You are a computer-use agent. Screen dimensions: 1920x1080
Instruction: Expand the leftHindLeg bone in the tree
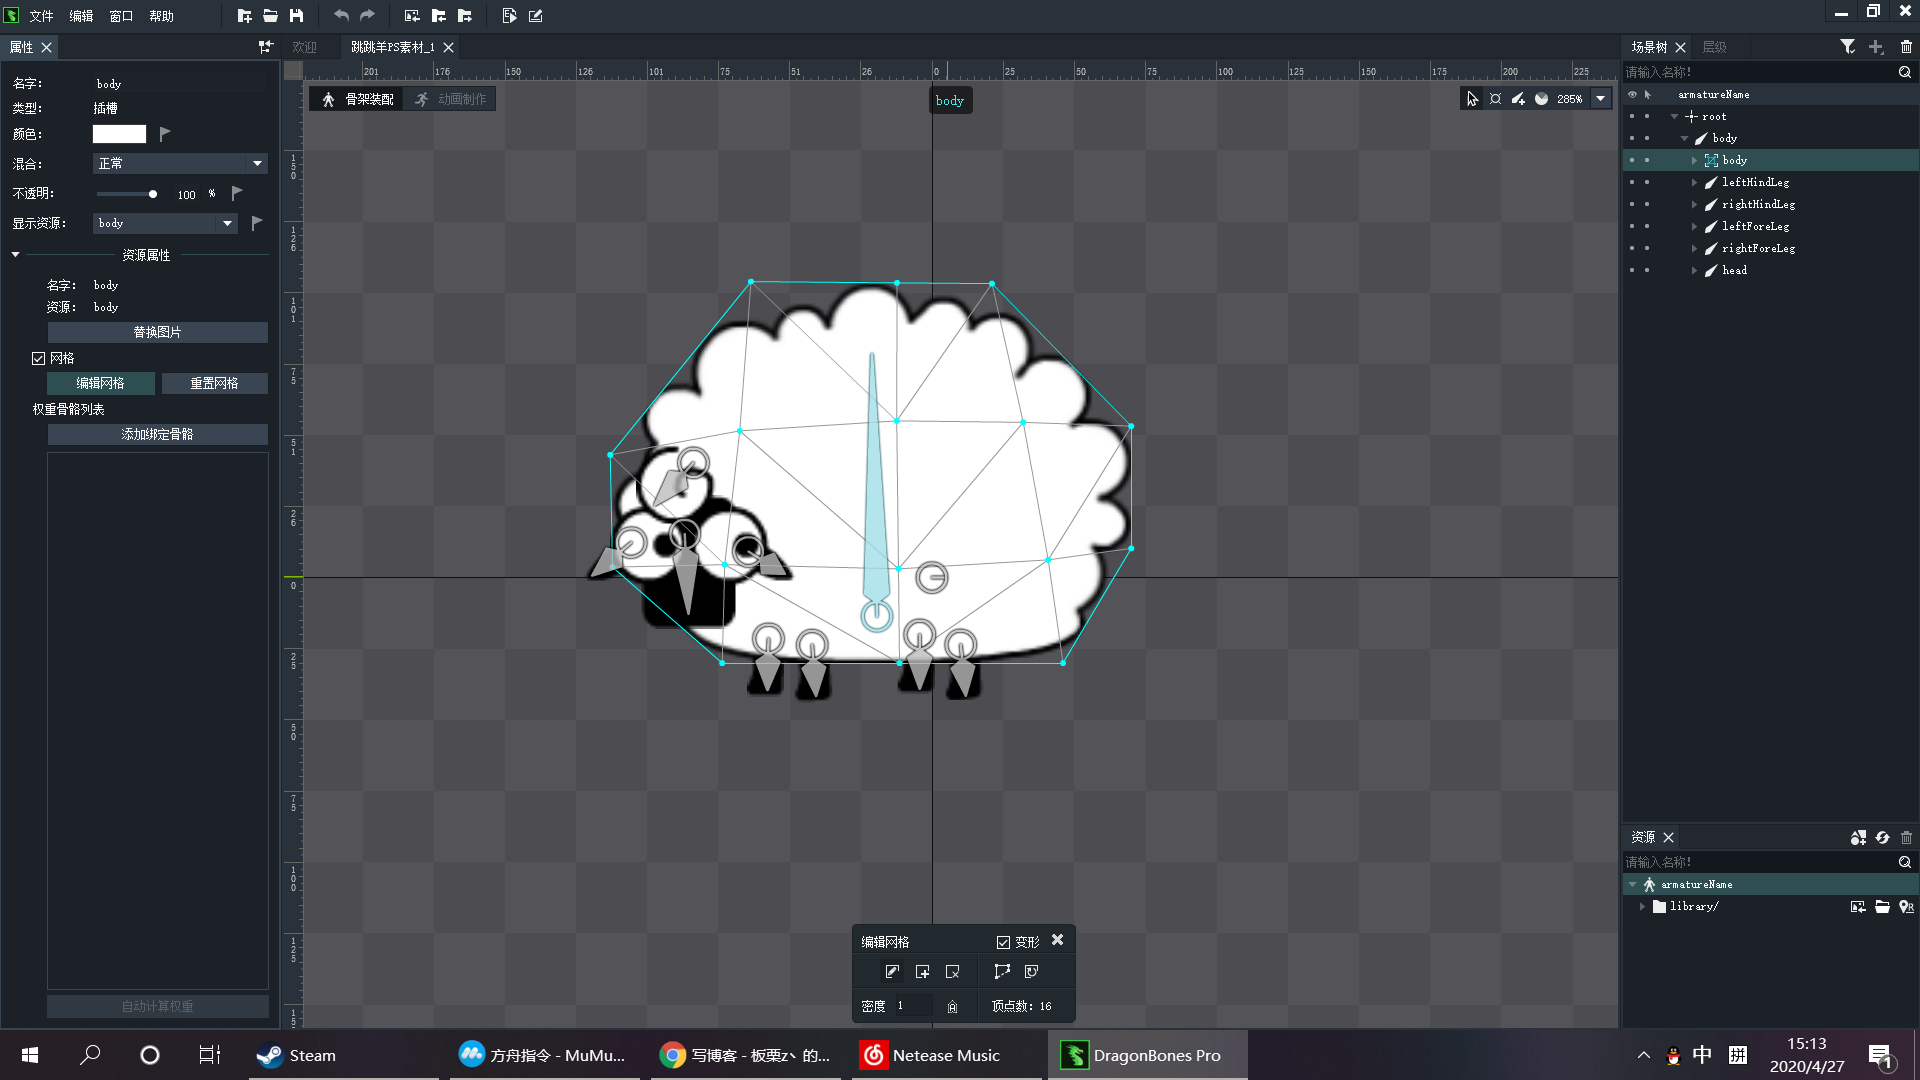click(x=1694, y=183)
